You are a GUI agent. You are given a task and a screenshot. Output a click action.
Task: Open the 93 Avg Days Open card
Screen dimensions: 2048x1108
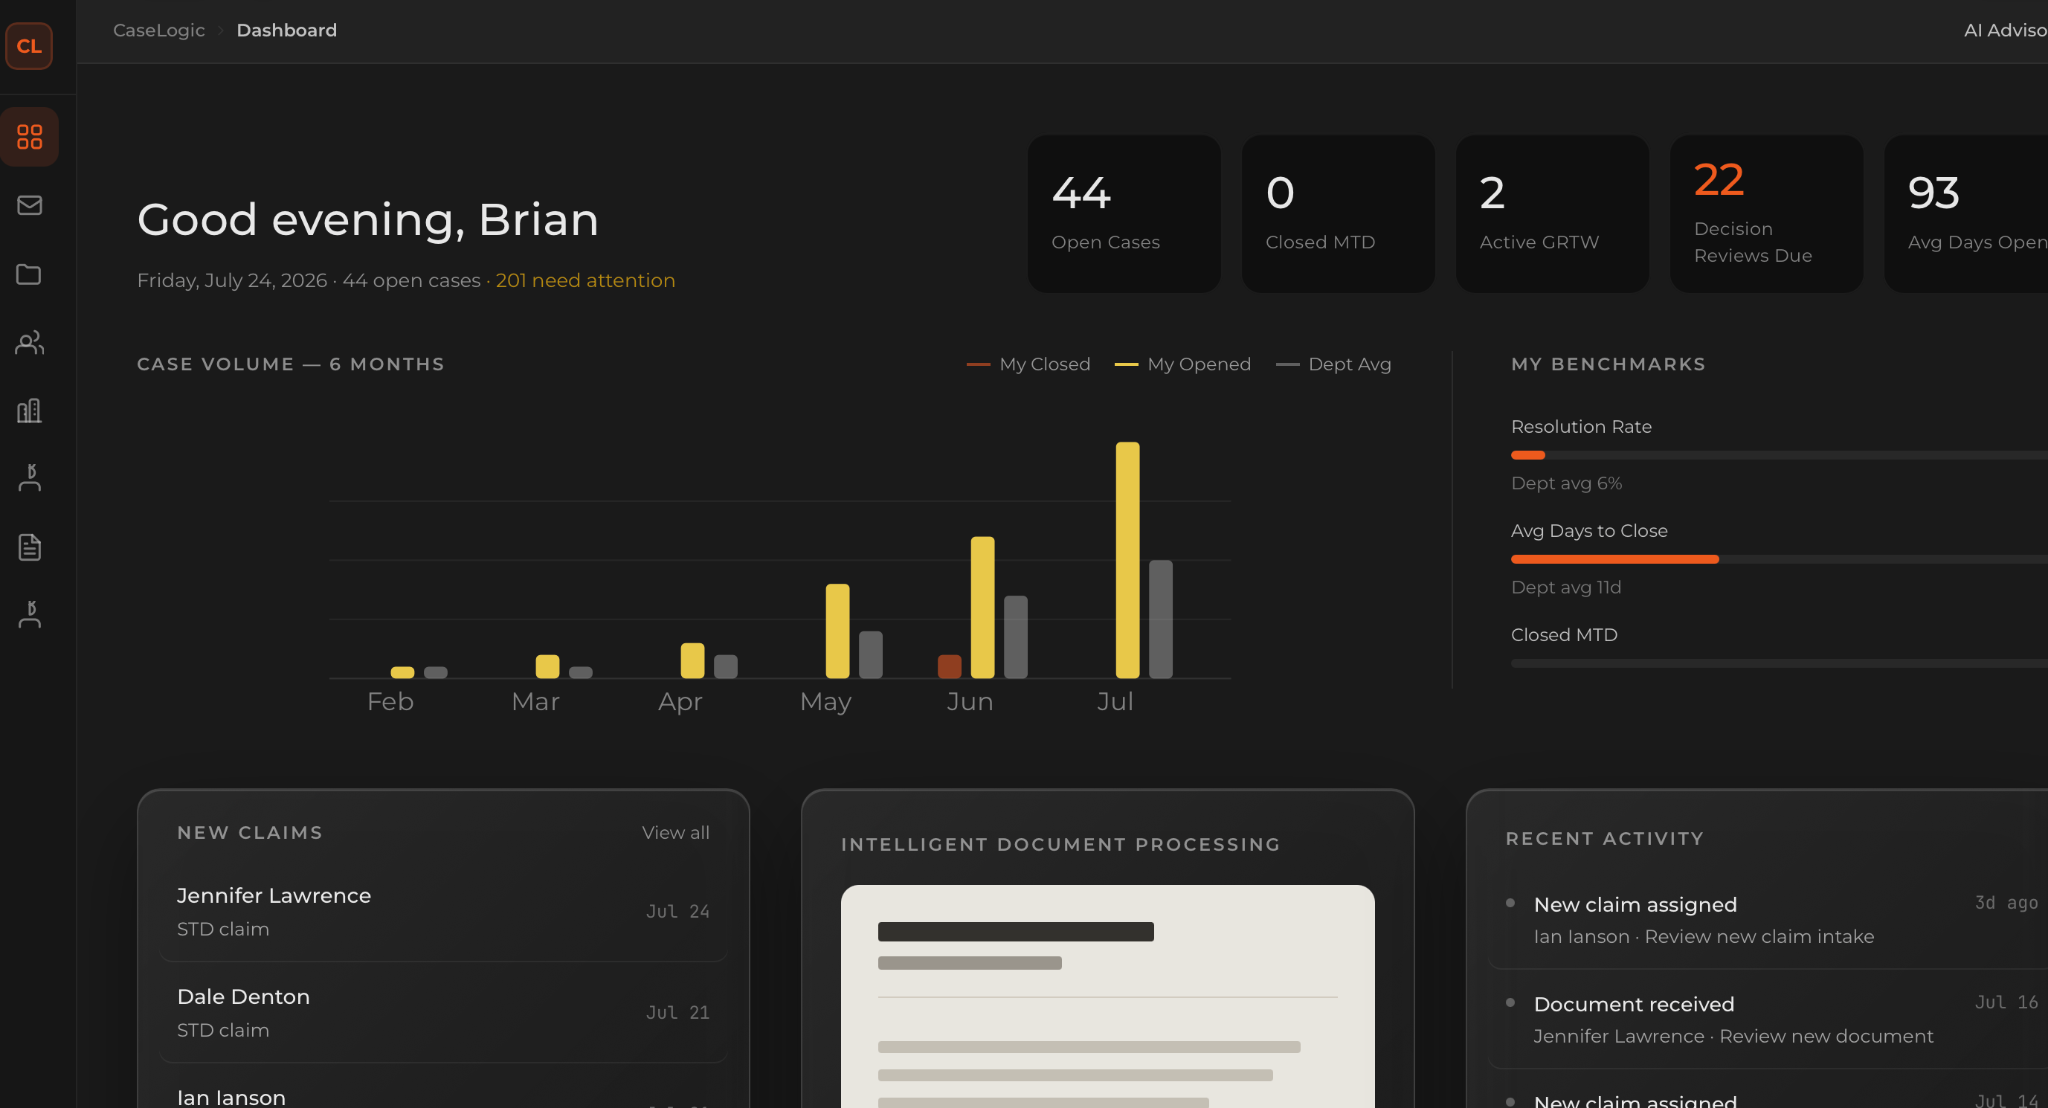click(1966, 214)
